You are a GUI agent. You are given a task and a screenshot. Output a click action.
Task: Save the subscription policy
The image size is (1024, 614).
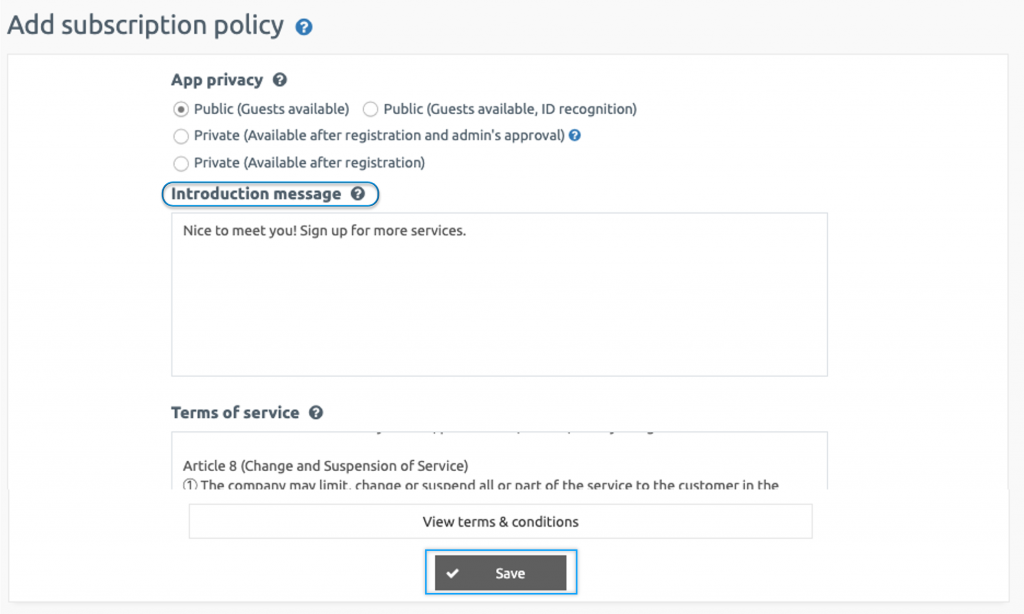[500, 572]
